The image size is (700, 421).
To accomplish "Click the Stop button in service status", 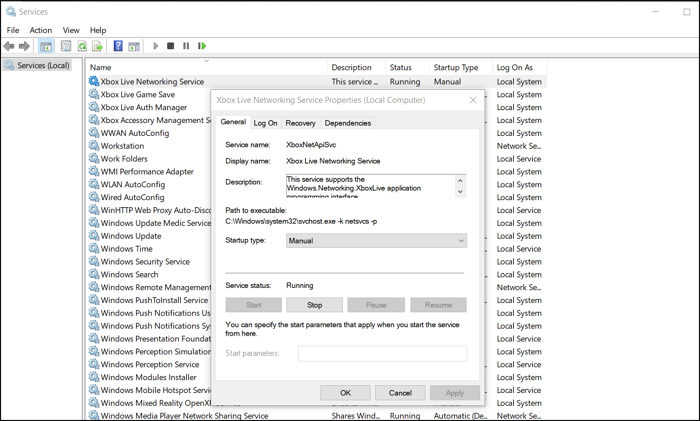I will (314, 305).
